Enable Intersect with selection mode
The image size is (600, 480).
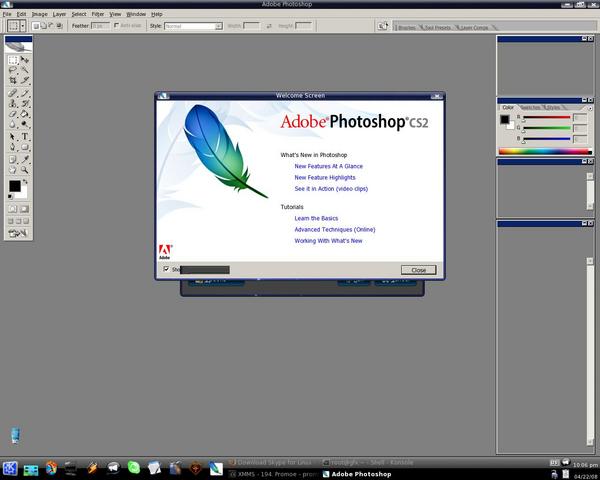[x=60, y=26]
